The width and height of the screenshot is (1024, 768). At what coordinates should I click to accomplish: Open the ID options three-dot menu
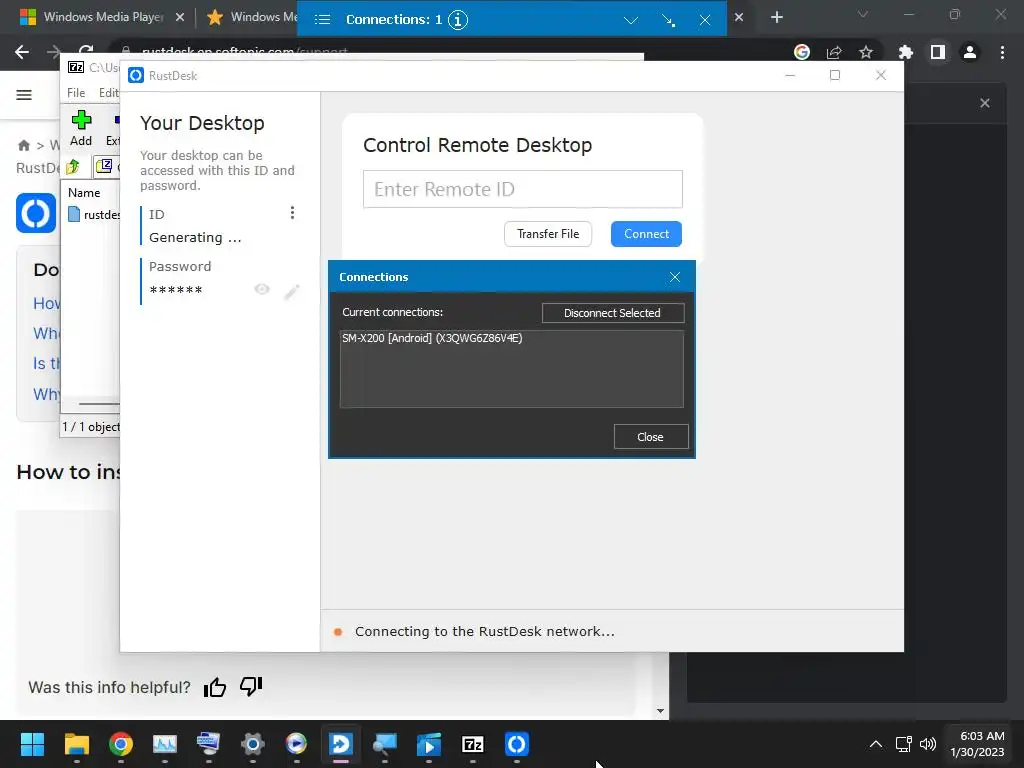pos(292,213)
